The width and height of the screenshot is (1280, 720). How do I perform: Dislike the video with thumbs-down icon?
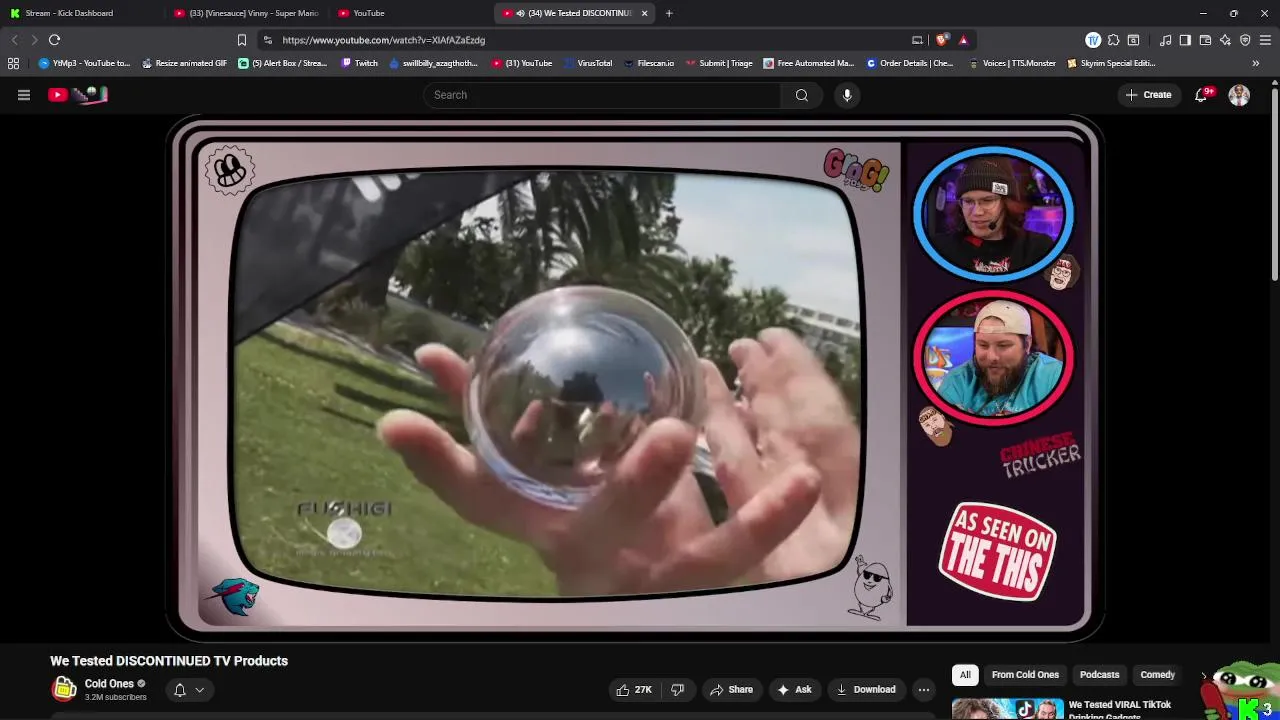677,689
